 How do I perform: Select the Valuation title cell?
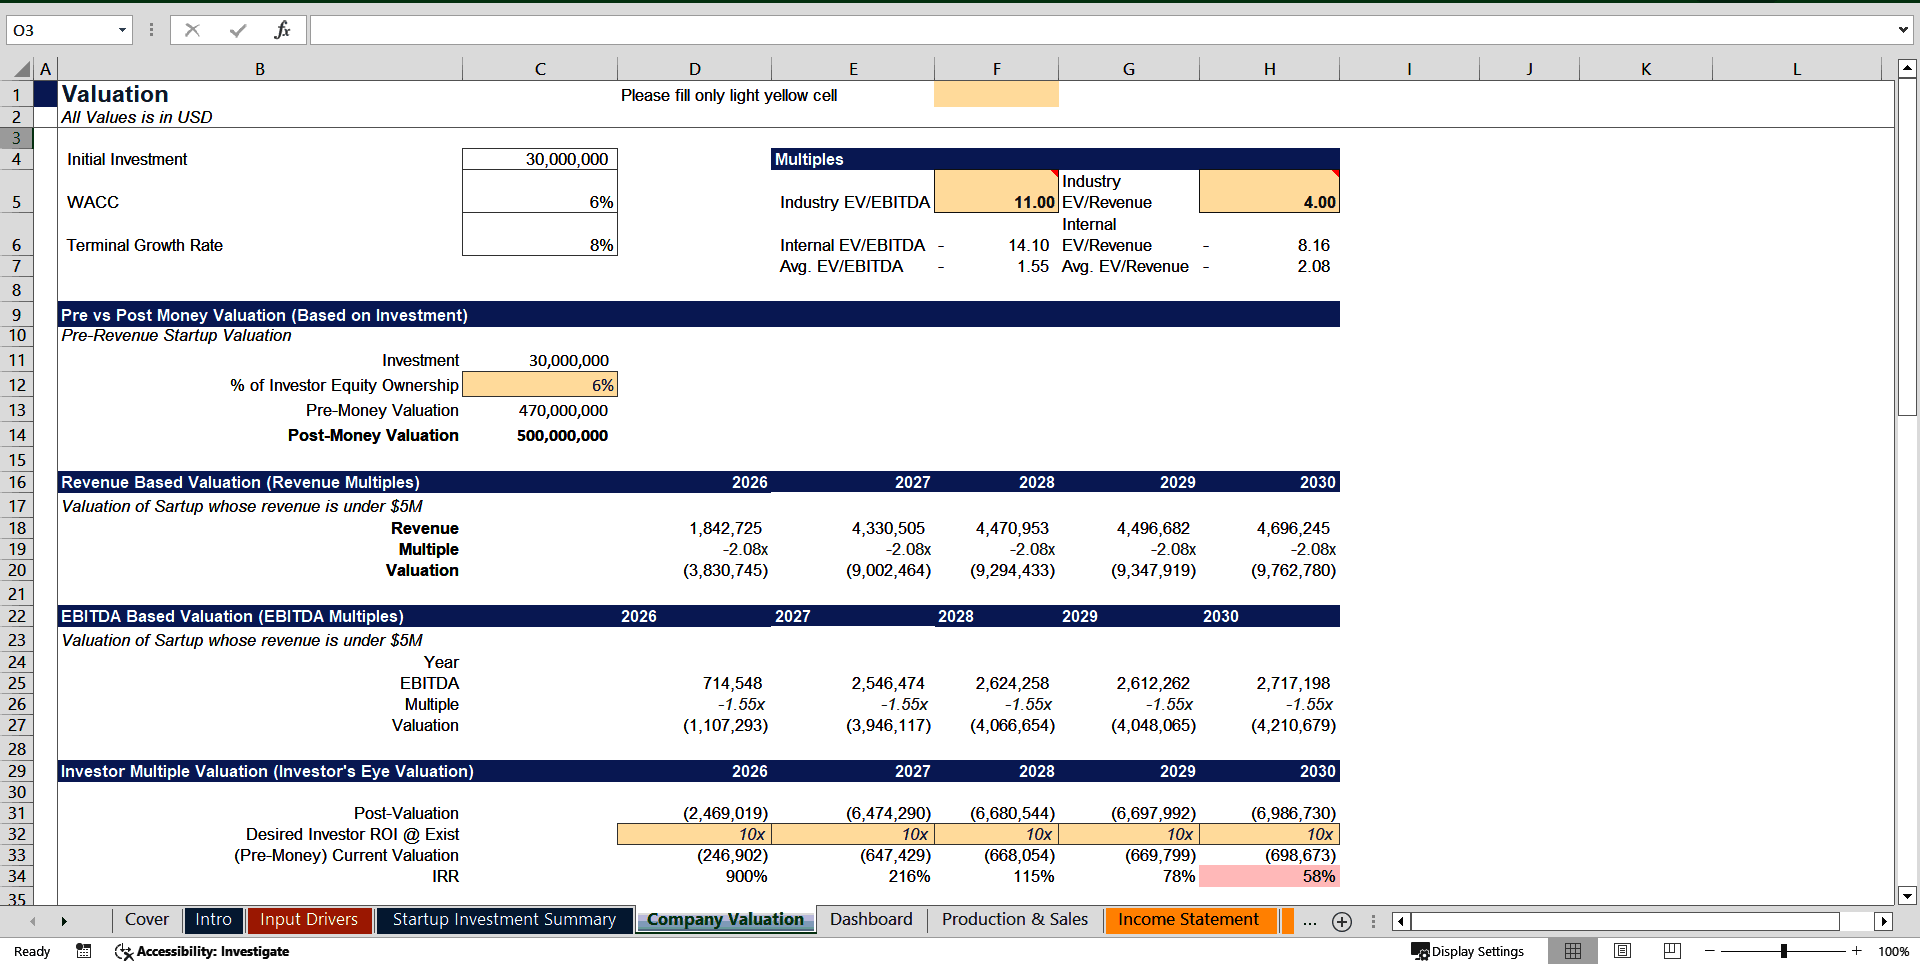[x=260, y=94]
